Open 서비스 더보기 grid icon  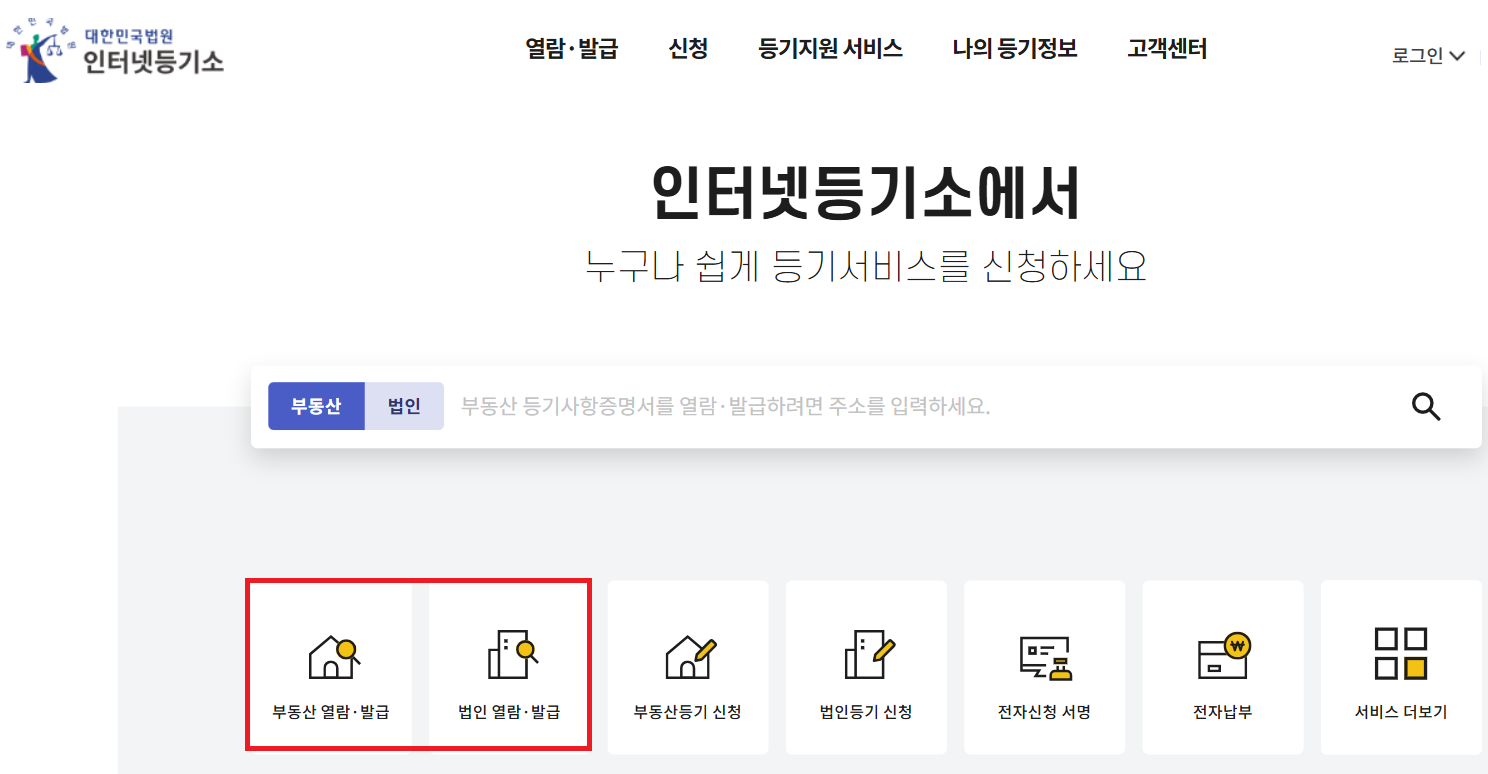[1401, 654]
